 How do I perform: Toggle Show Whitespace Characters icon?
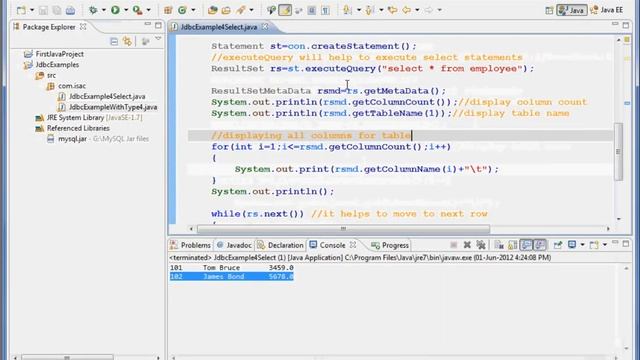click(x=325, y=10)
